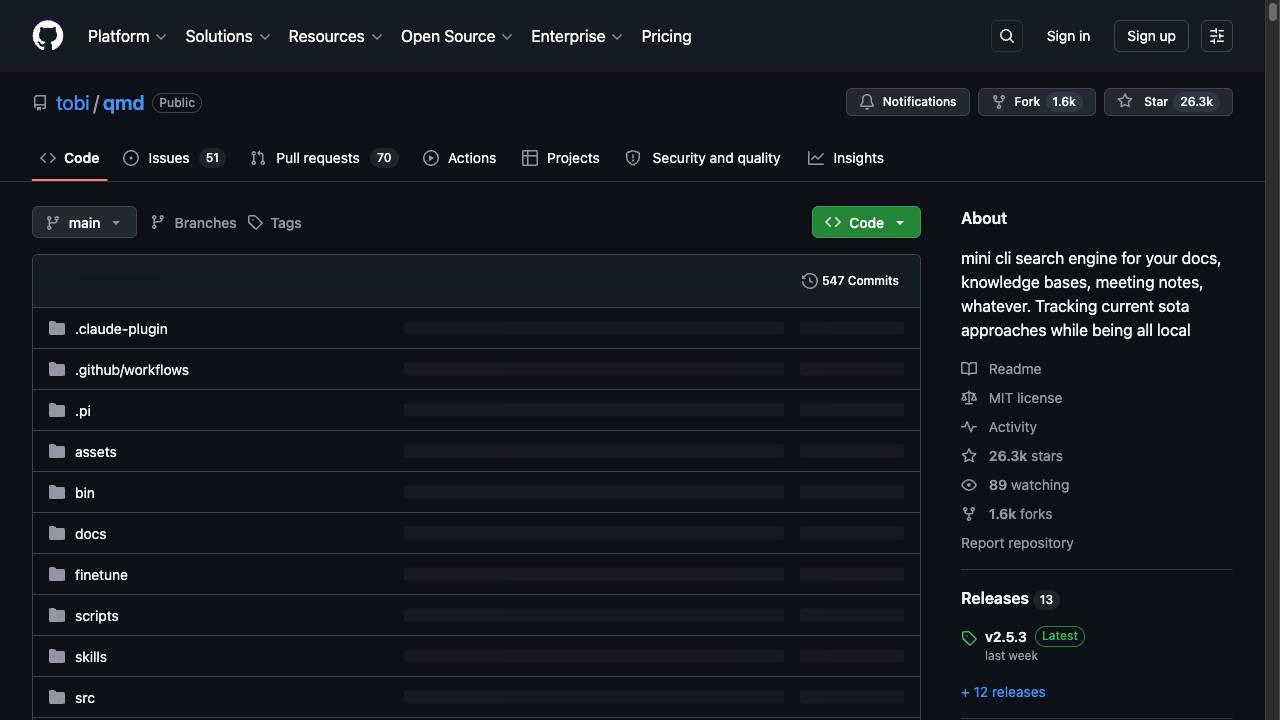Click the tag icon beside Tags
Image resolution: width=1280 pixels, height=720 pixels.
pyautogui.click(x=256, y=223)
